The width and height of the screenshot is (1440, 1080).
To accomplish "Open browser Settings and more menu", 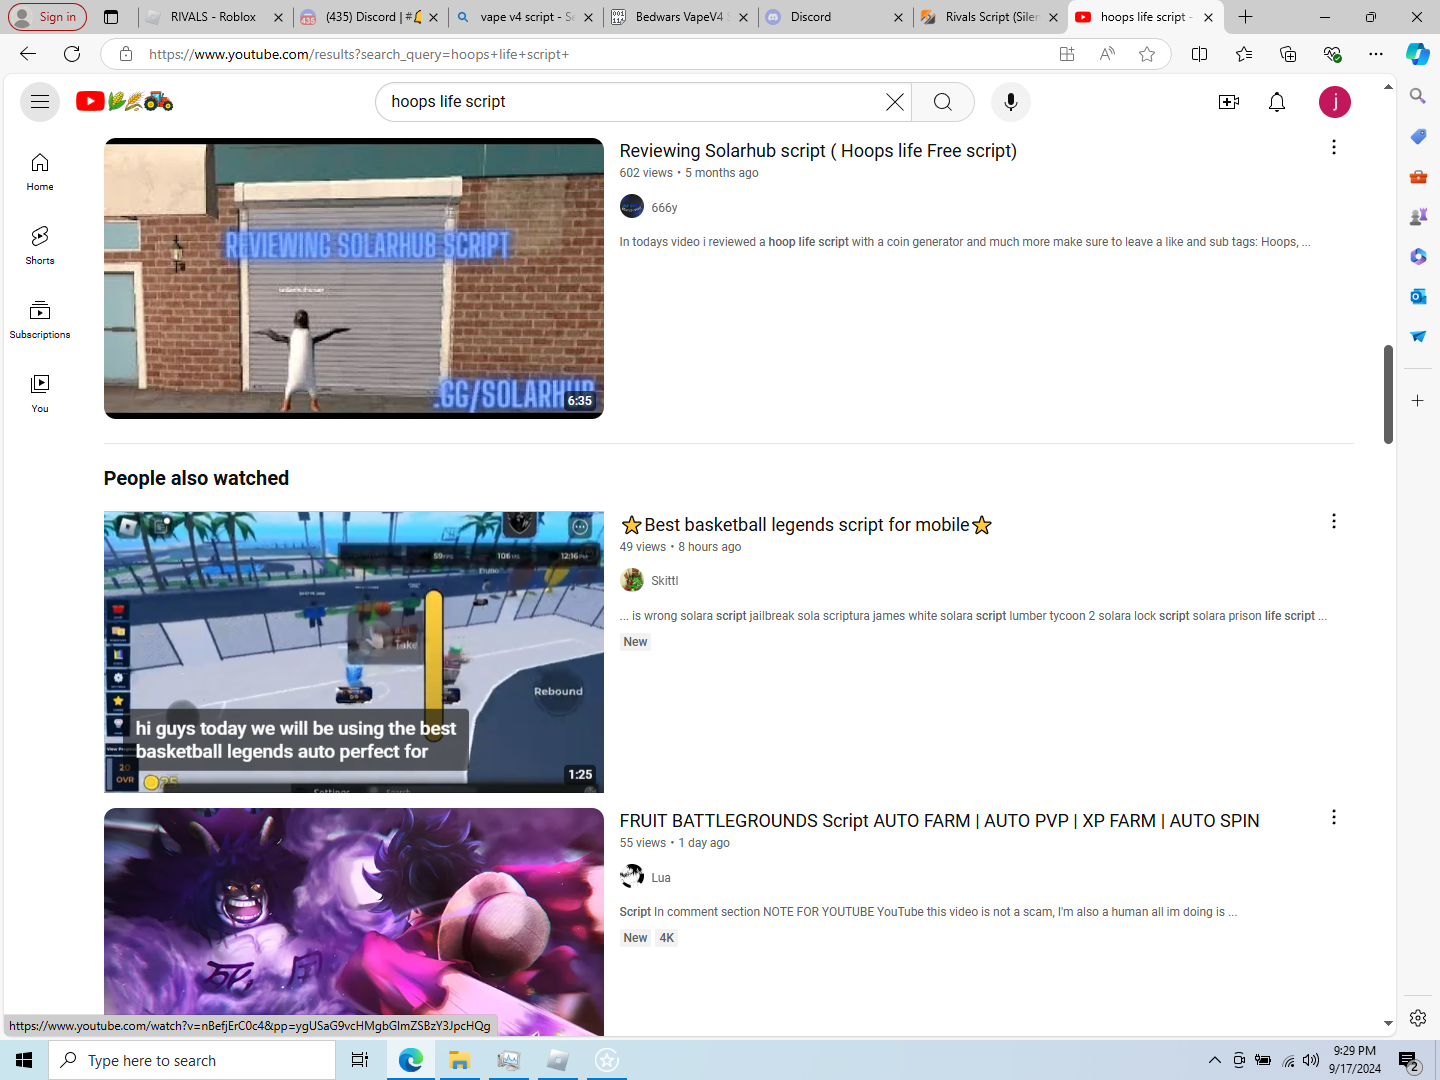I will click(x=1376, y=54).
